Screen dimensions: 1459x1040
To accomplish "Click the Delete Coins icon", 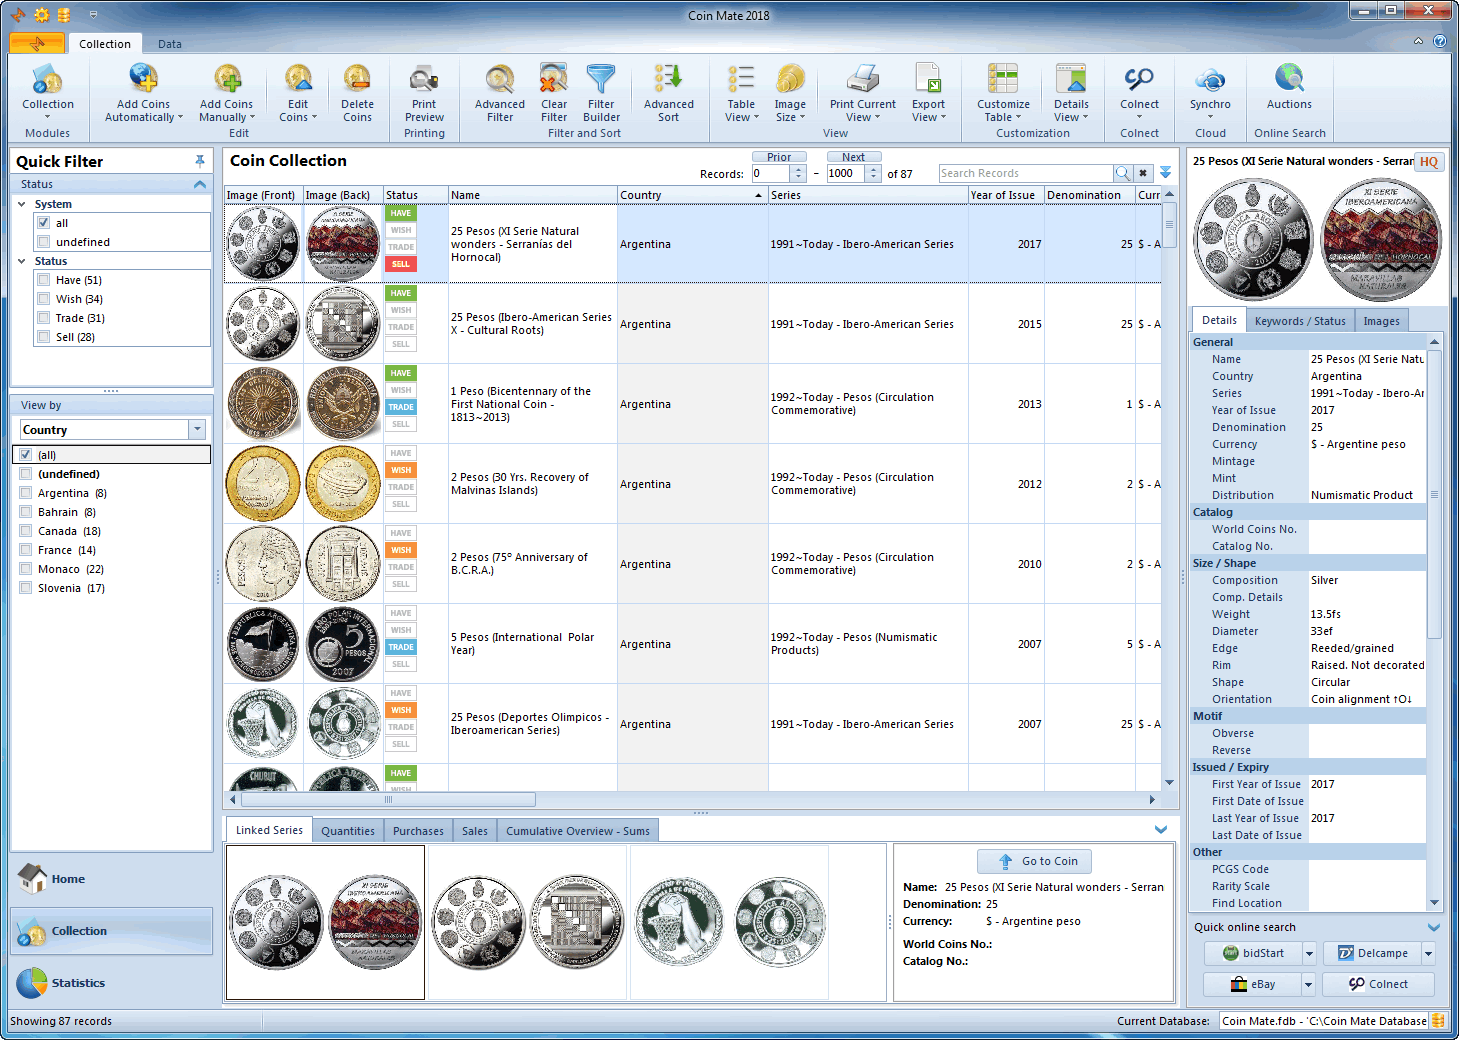I will [357, 80].
